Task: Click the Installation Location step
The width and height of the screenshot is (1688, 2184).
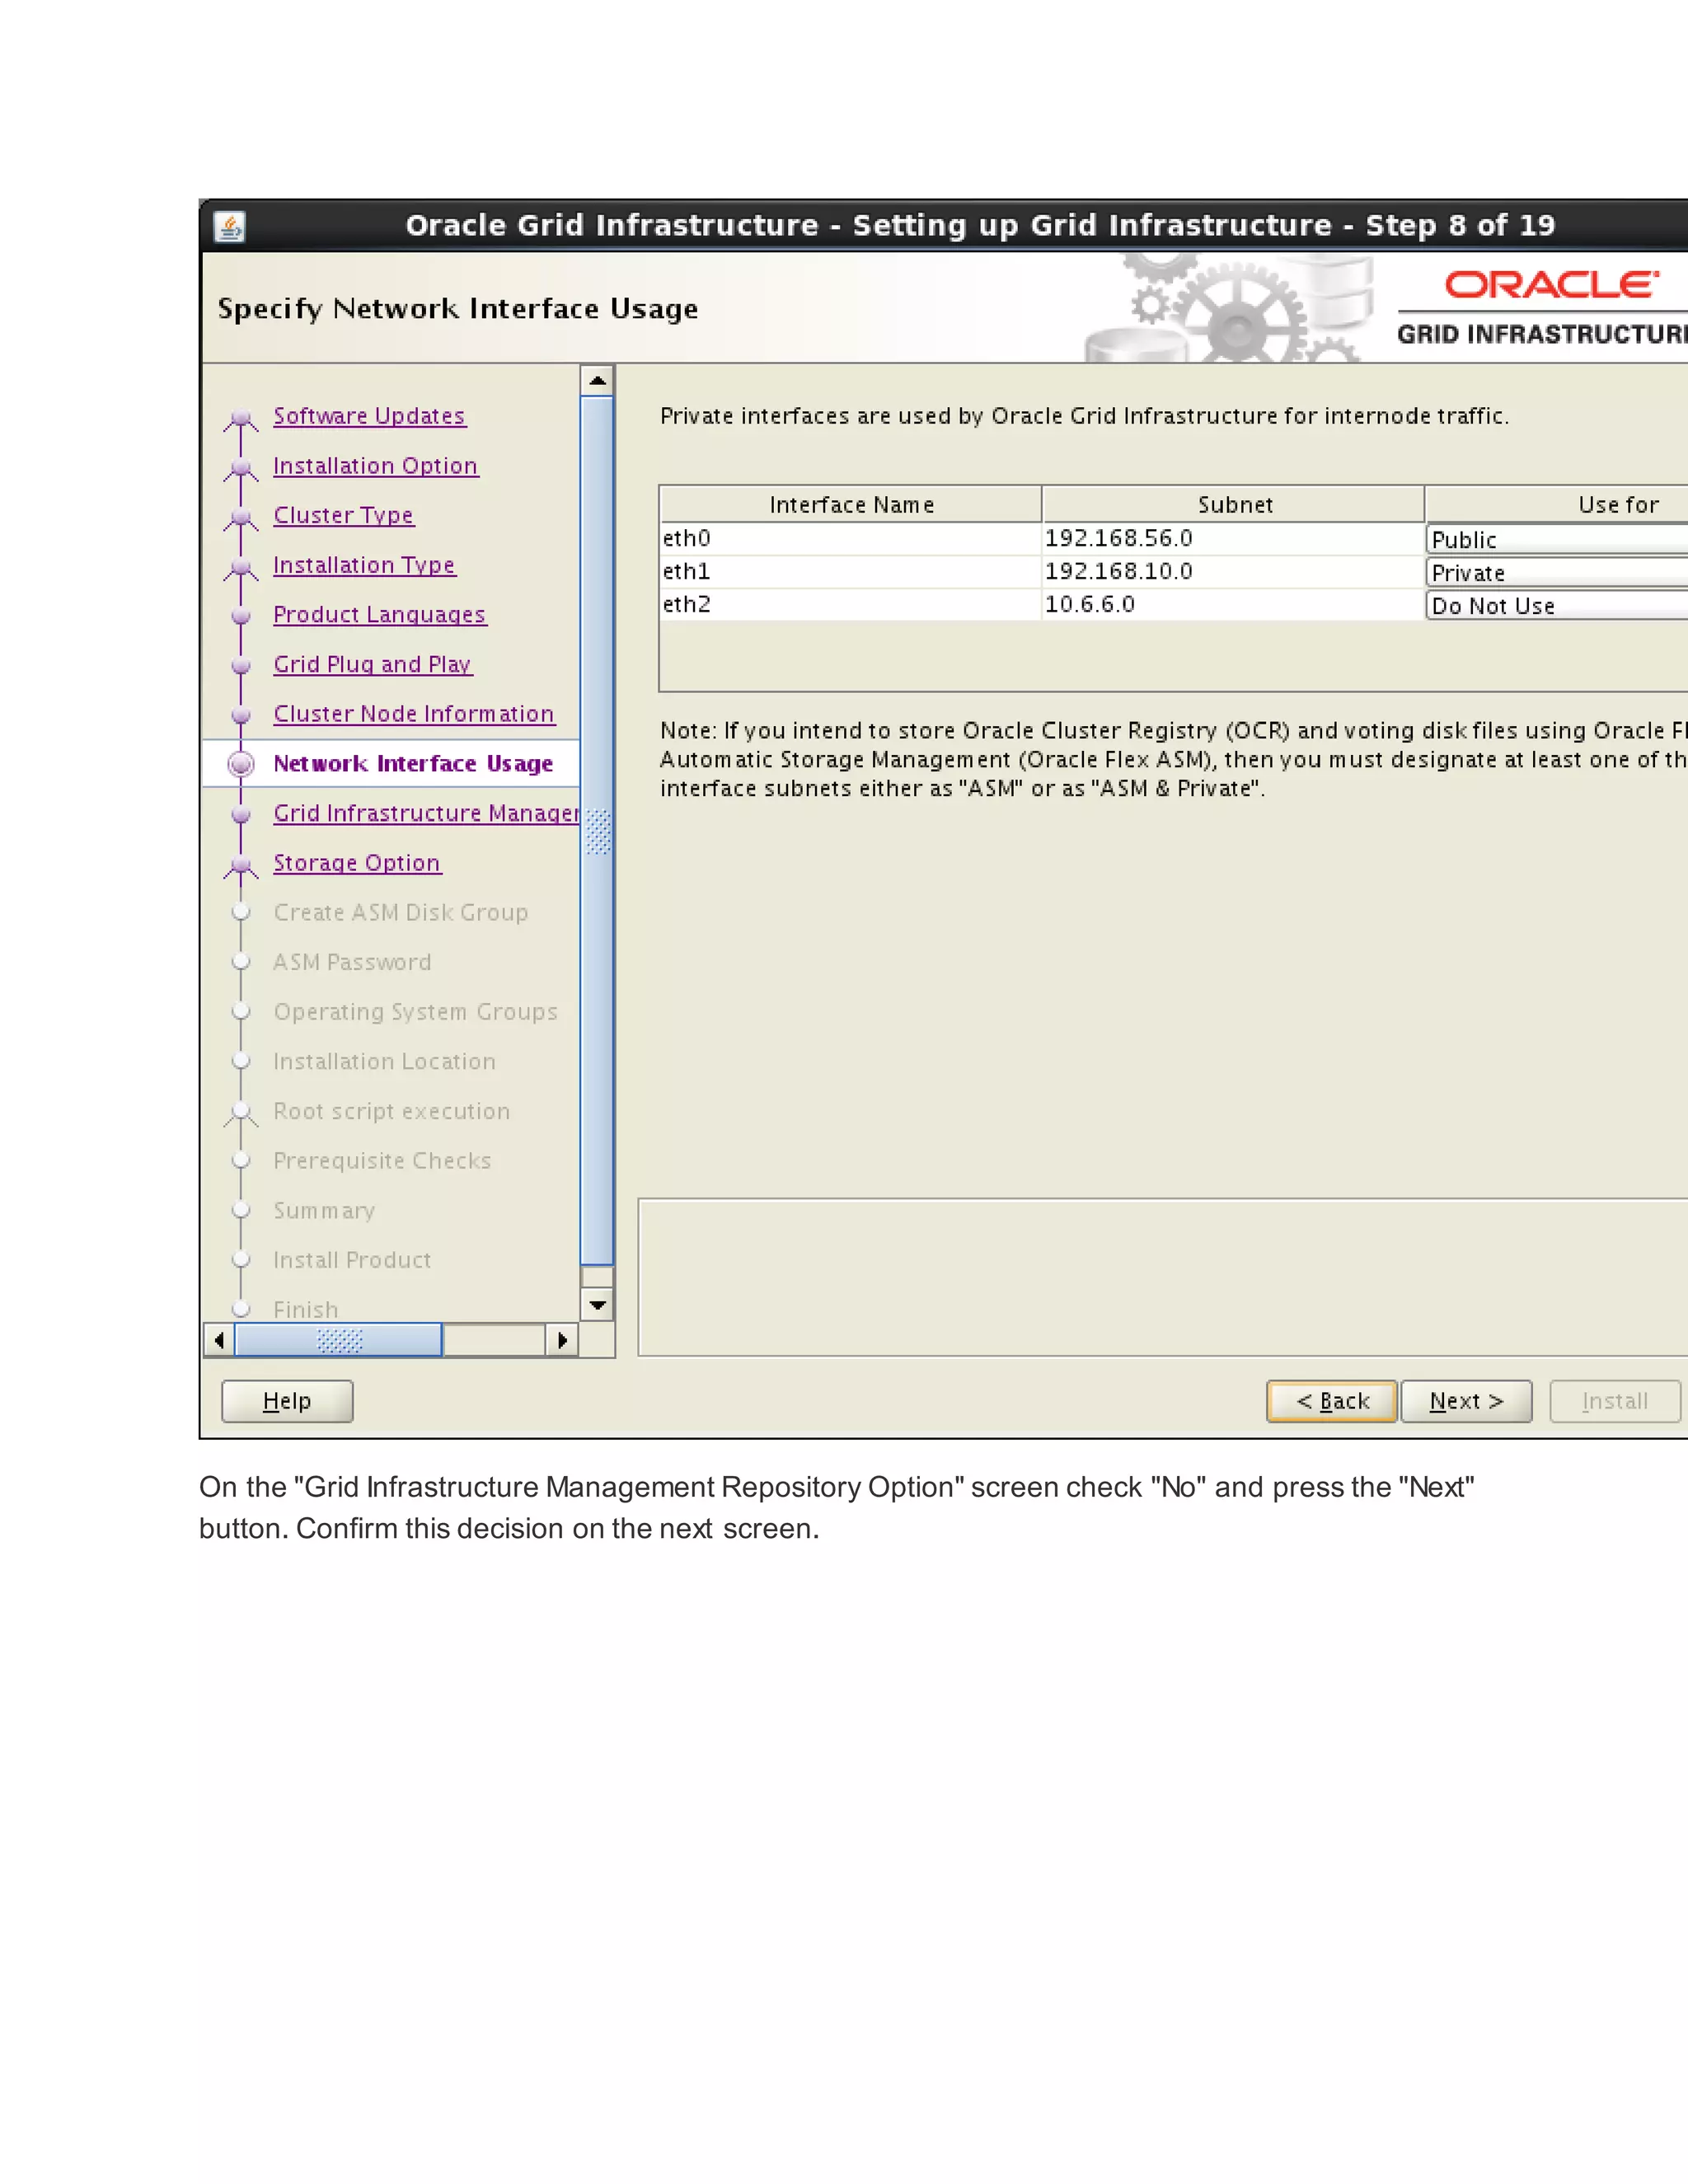Action: point(384,1062)
